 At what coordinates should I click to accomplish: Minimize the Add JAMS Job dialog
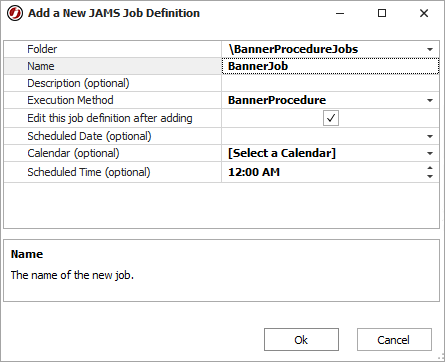click(340, 13)
